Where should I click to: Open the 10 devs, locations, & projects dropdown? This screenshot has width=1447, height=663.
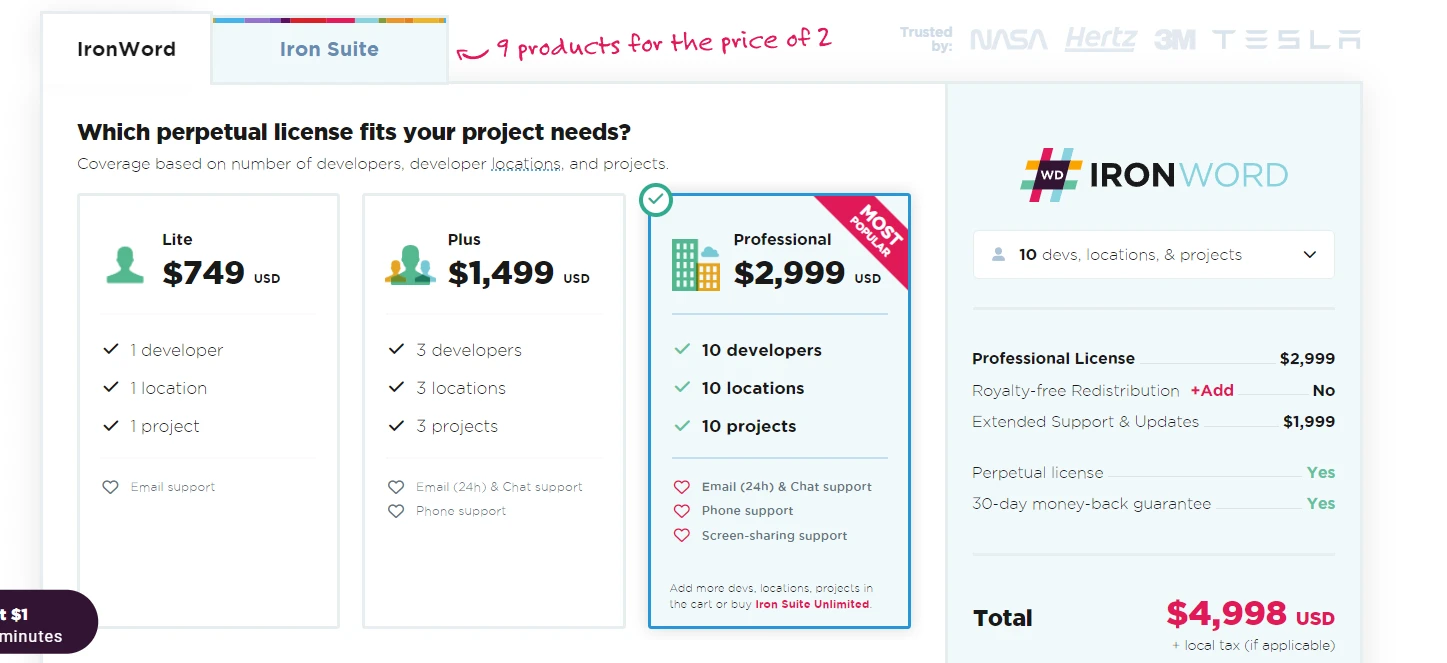click(1153, 255)
